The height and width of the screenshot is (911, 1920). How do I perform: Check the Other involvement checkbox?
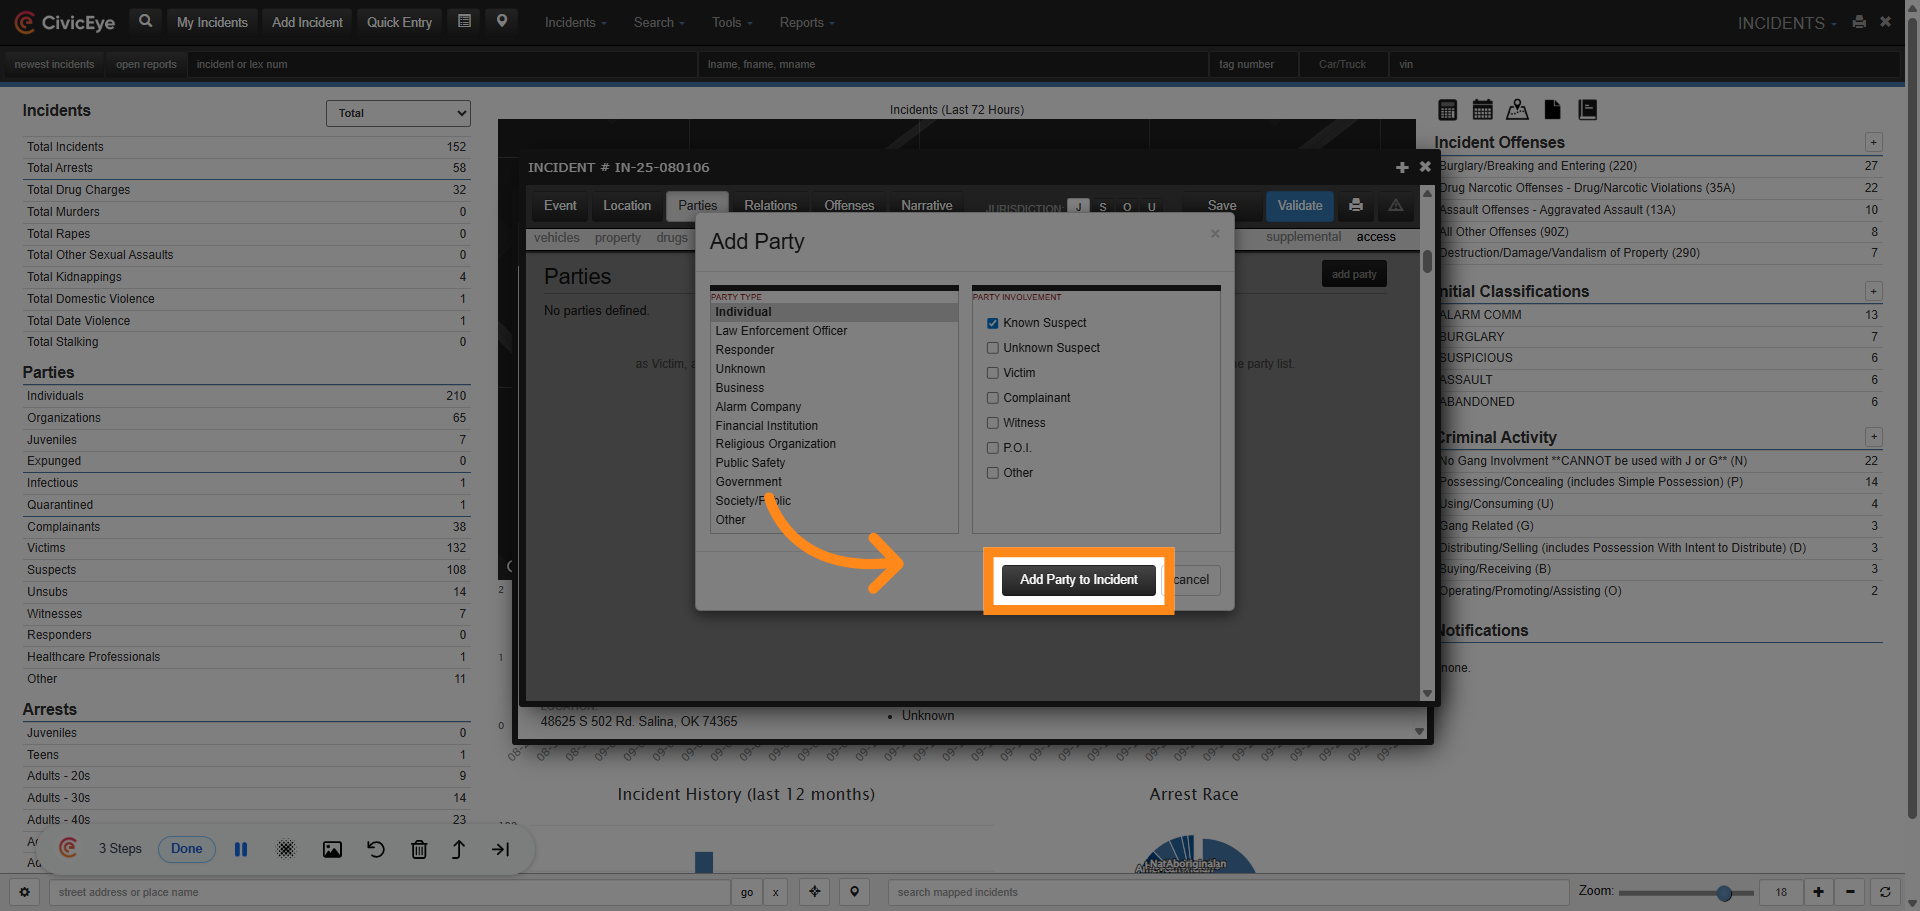click(993, 473)
